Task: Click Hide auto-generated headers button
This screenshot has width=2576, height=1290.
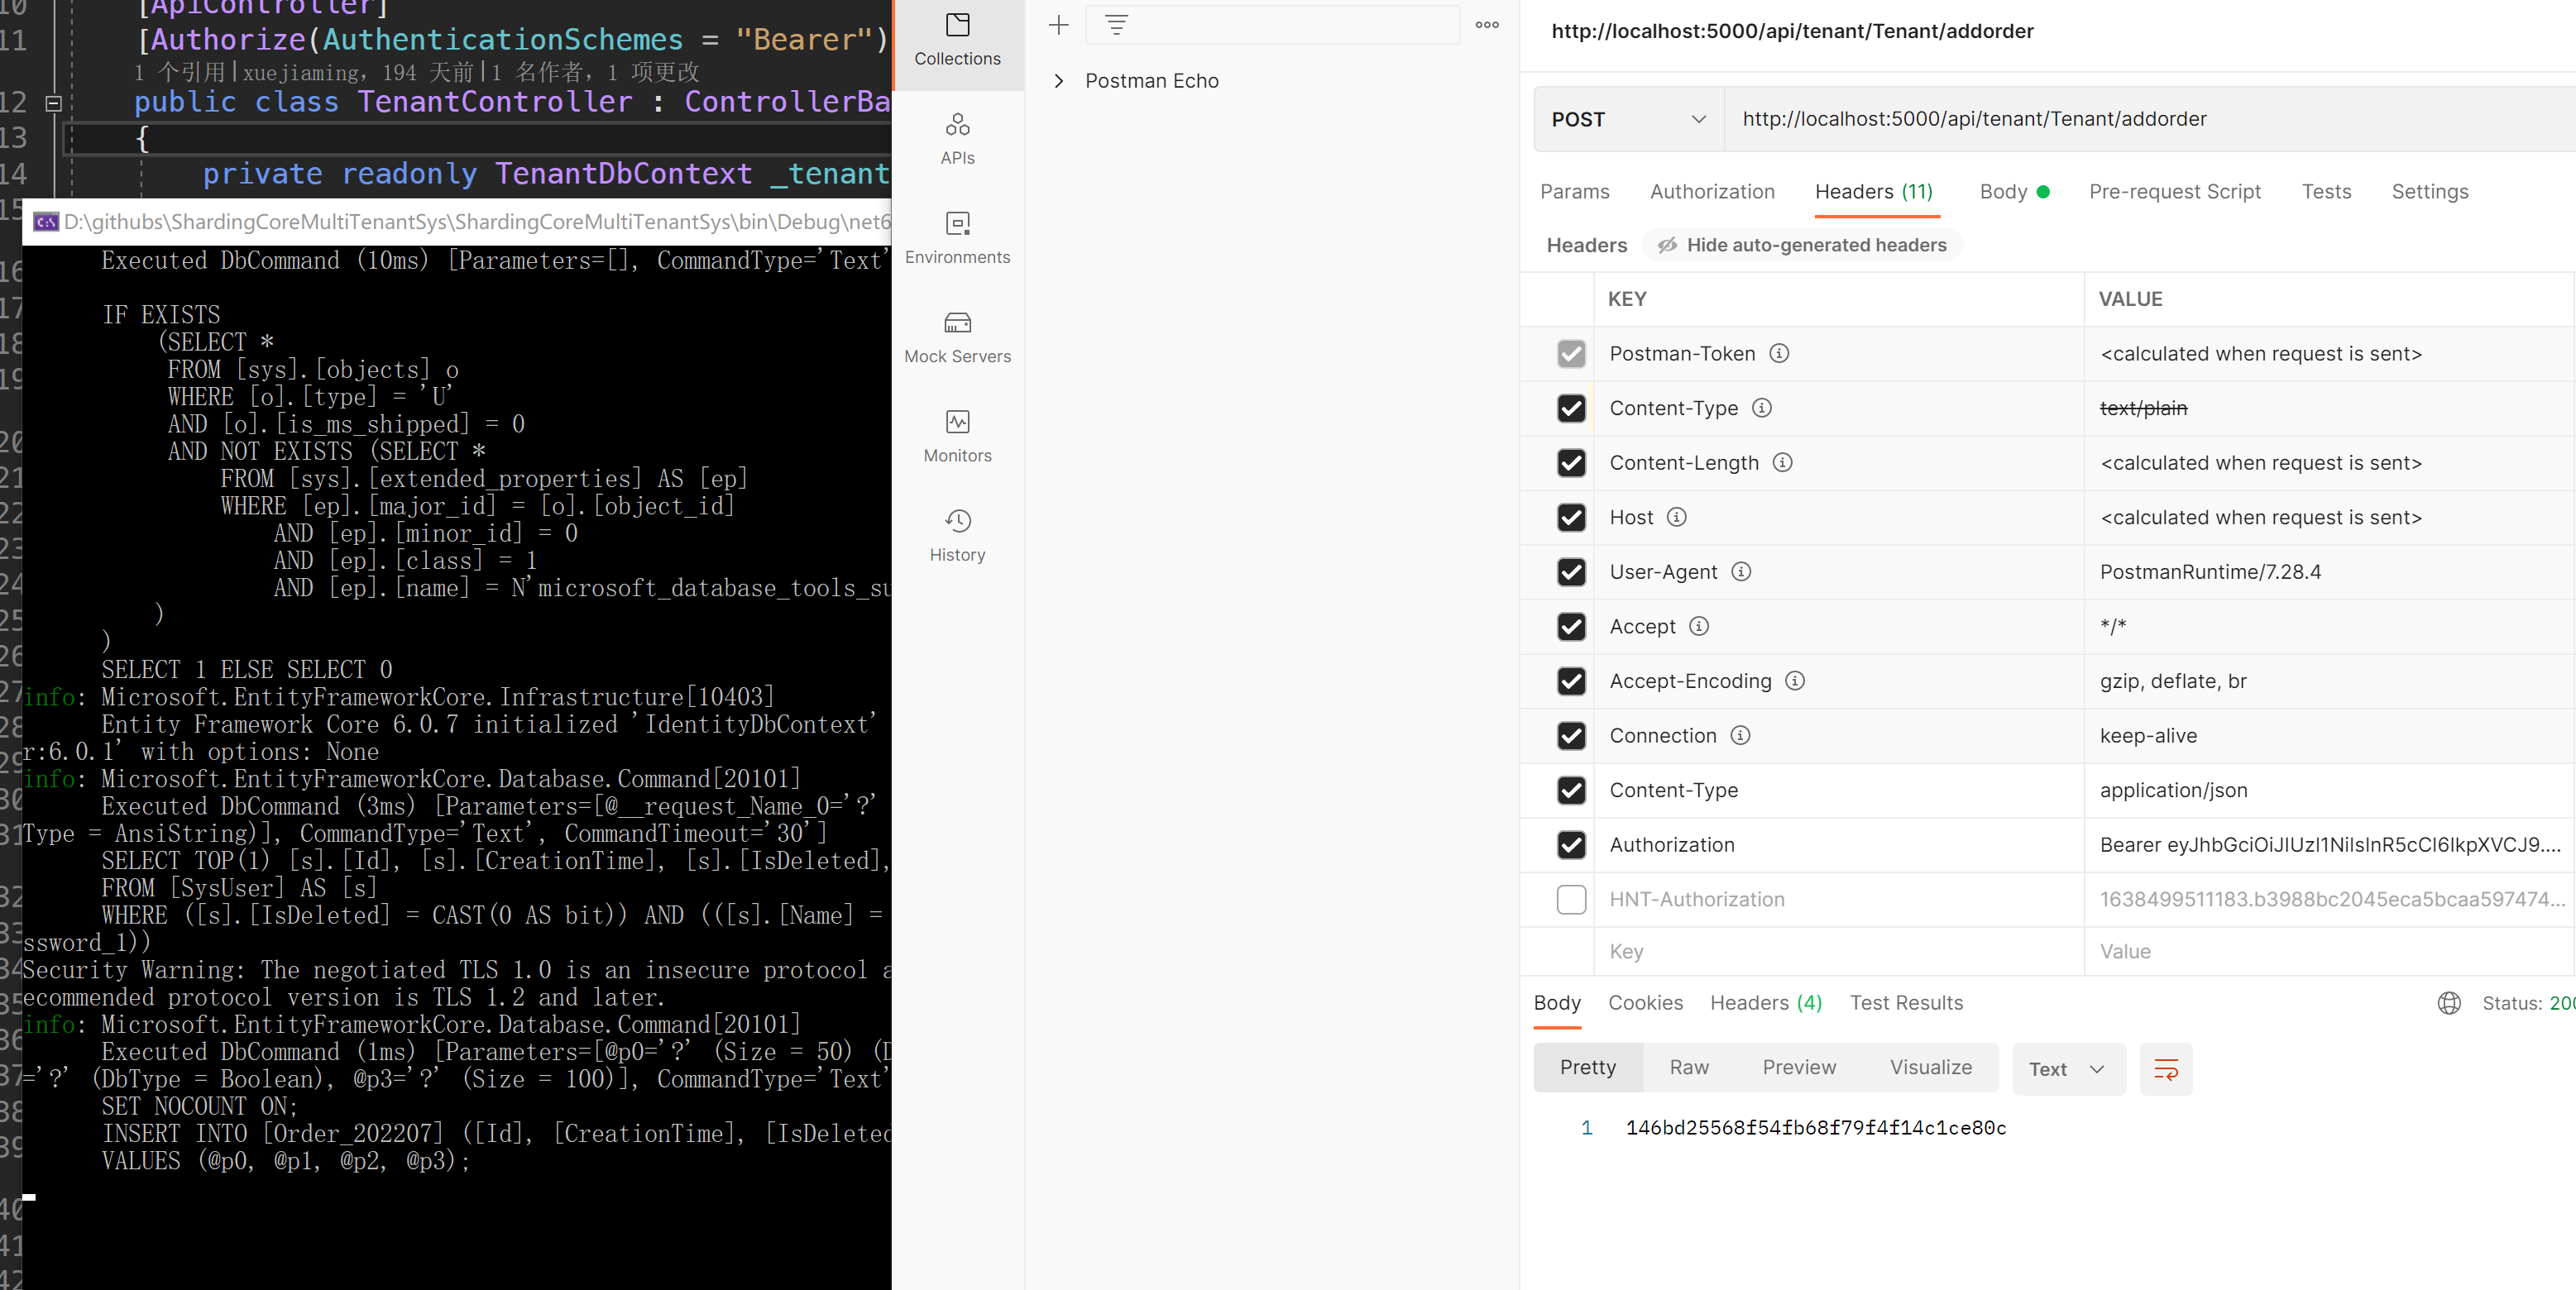Action: [1801, 245]
